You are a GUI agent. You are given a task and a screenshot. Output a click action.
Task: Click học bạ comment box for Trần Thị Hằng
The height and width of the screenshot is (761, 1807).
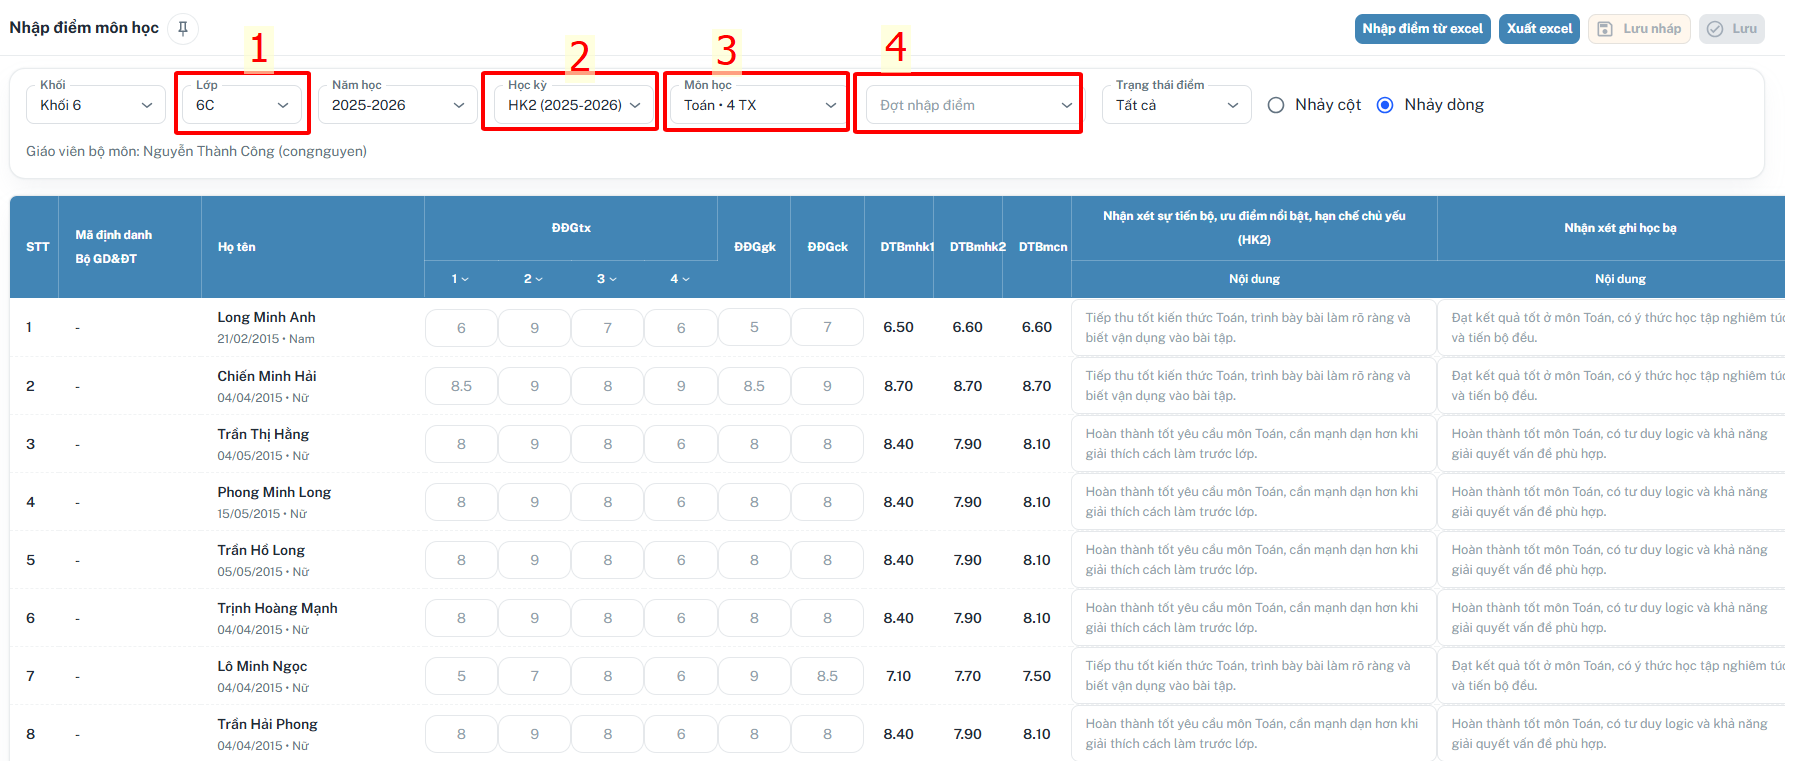click(x=1611, y=444)
